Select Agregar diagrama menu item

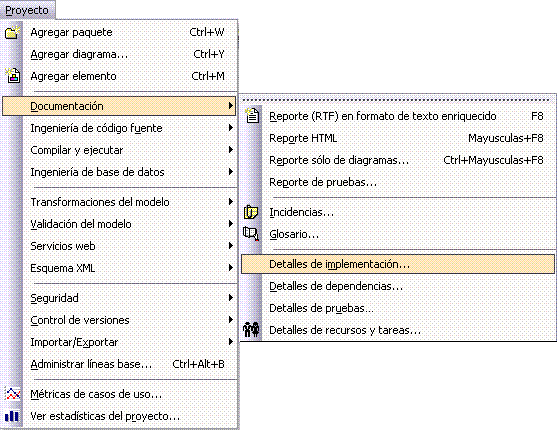(x=119, y=54)
